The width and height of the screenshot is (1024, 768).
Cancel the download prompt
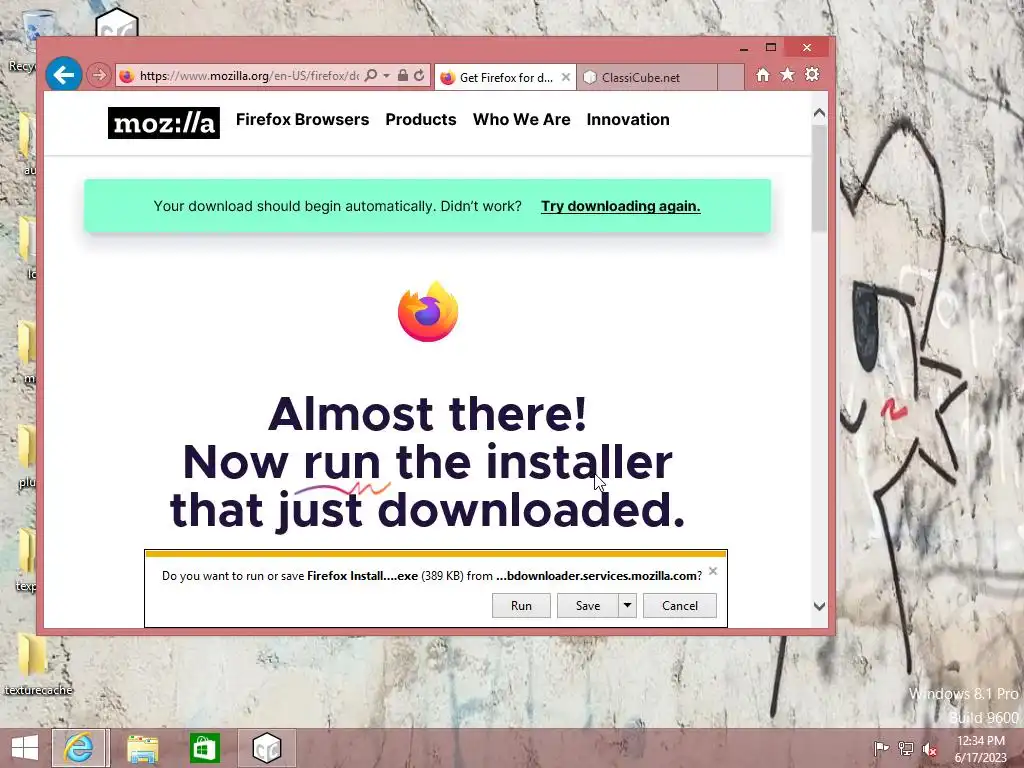coord(680,605)
